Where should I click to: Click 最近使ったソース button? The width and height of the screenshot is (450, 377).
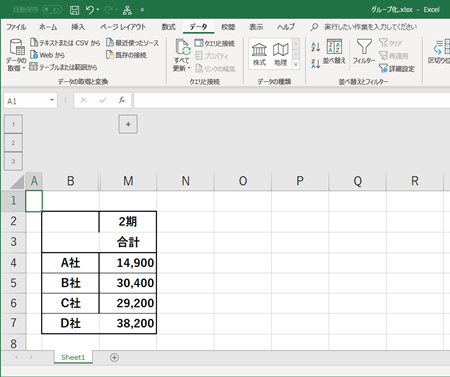(133, 43)
